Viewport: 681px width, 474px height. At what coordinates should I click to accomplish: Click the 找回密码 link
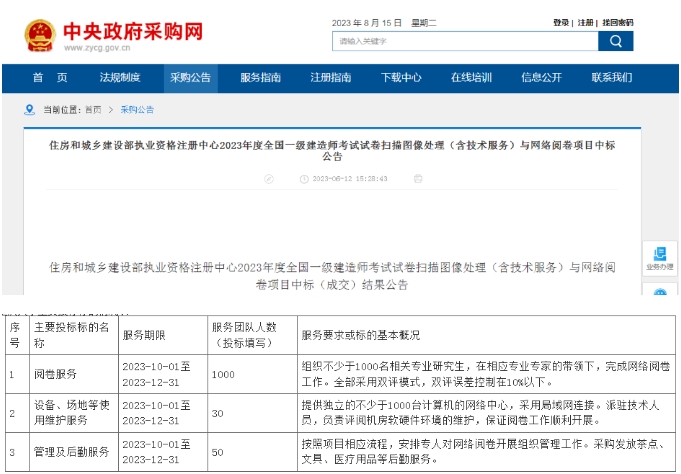[618, 23]
